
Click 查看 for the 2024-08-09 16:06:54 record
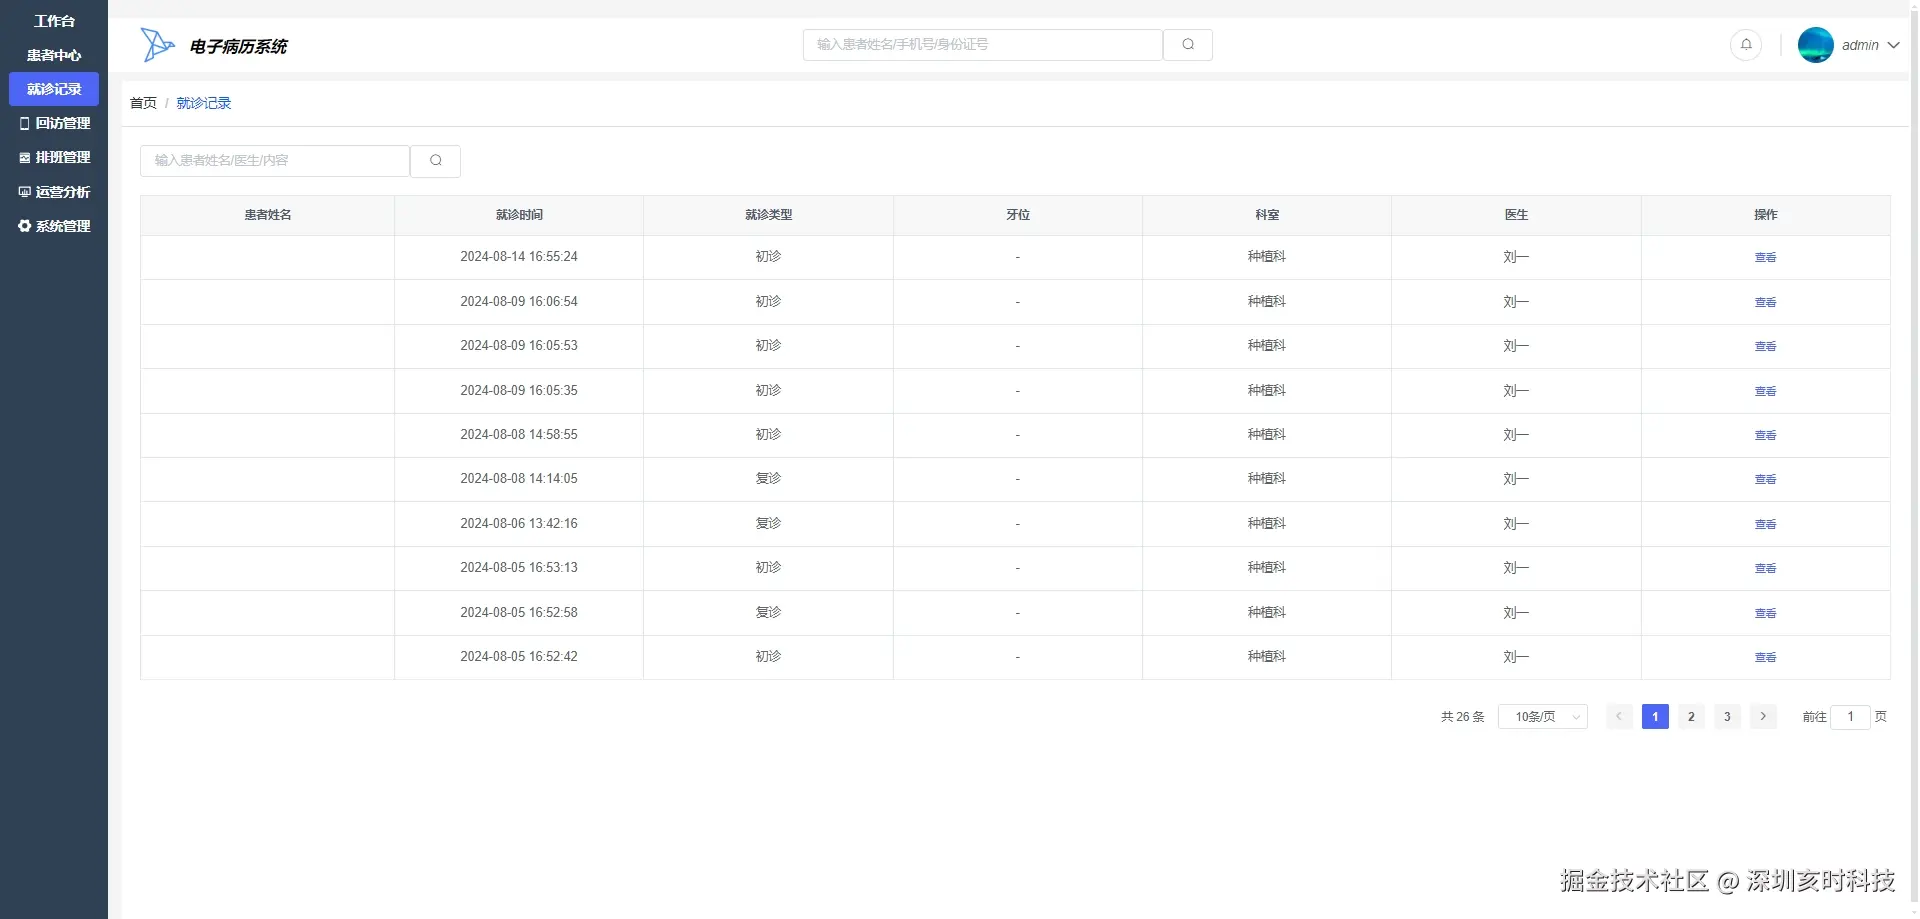1766,302
